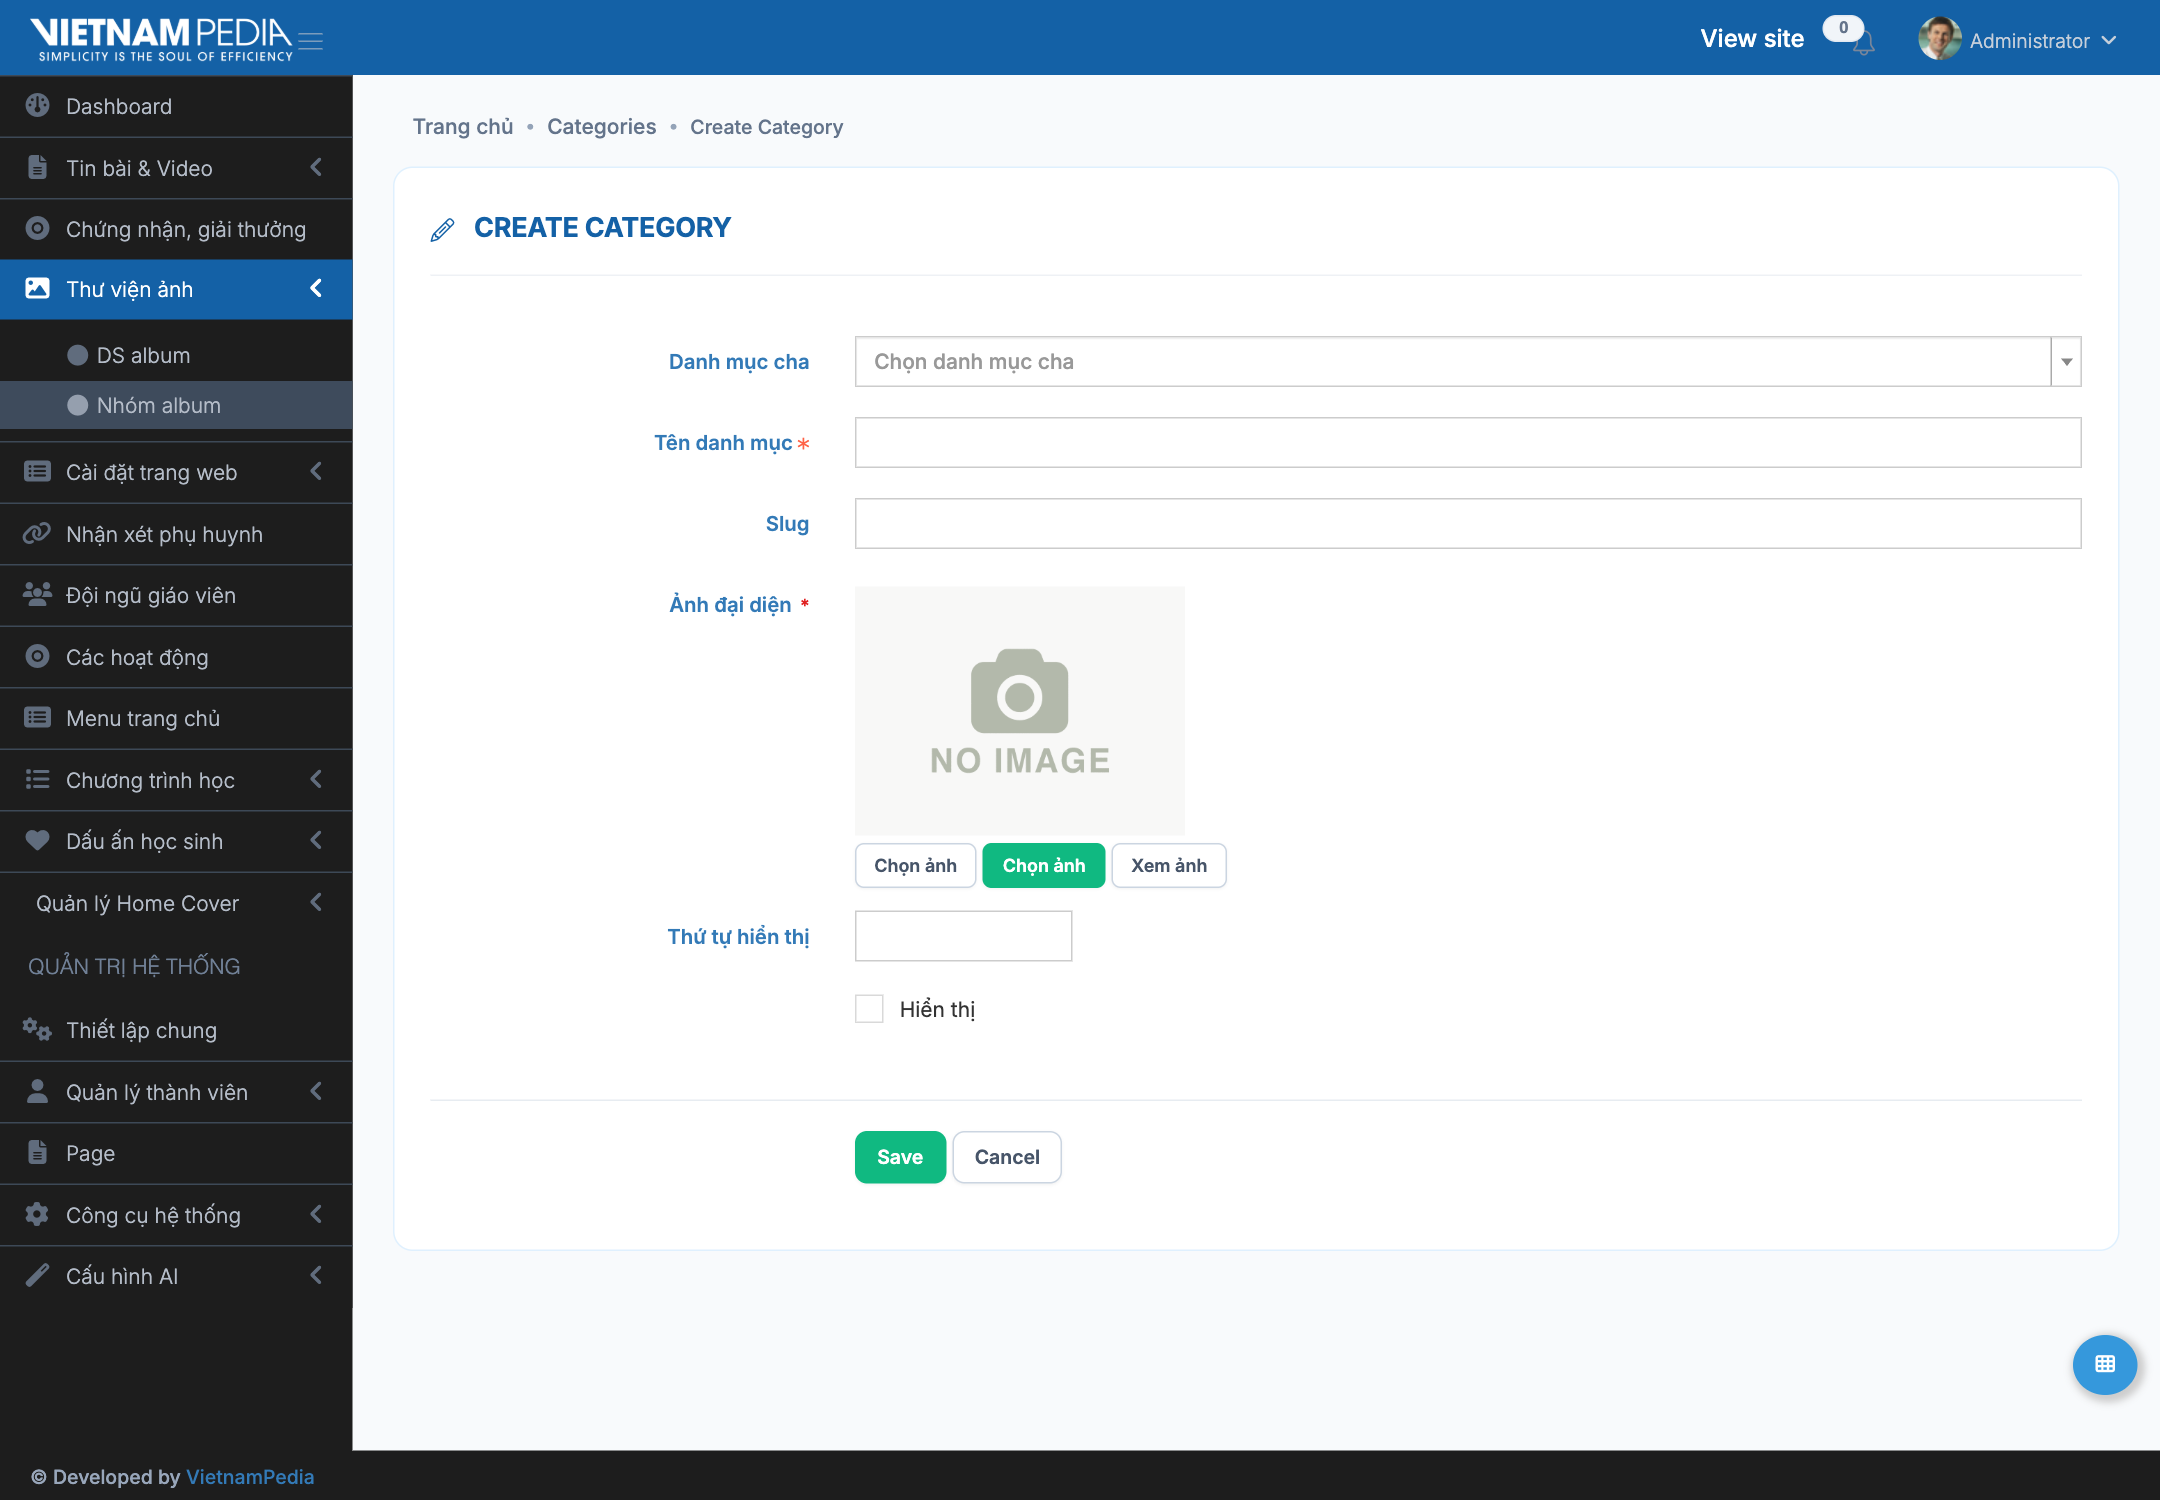This screenshot has width=2160, height=1500.
Task: Expand the Tin bài & Video chevron
Action: click(x=316, y=167)
